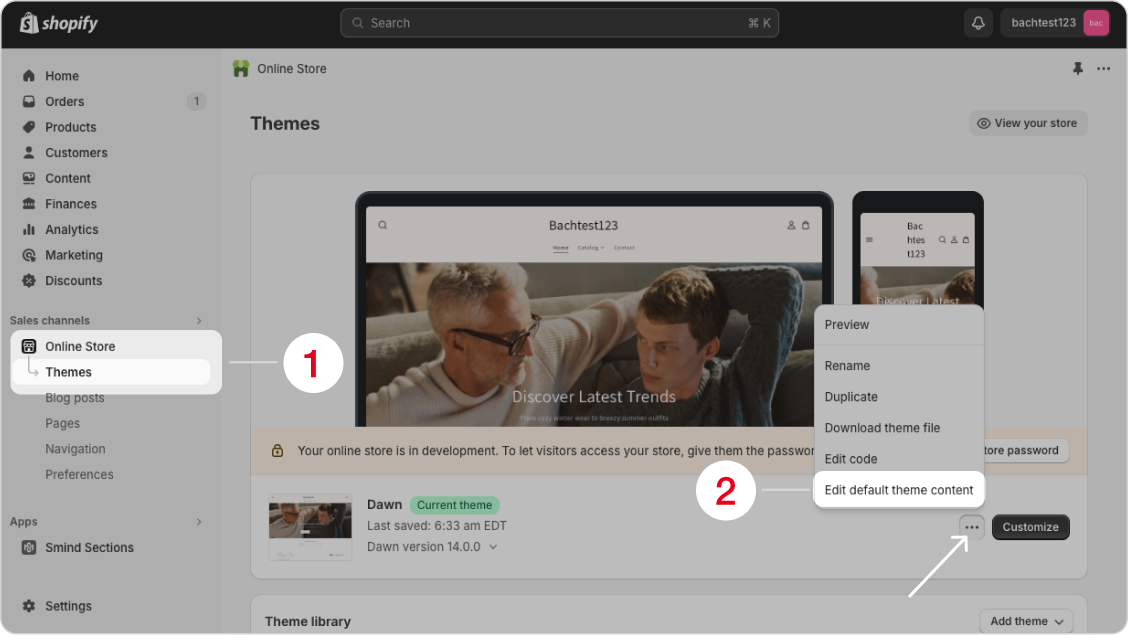The width and height of the screenshot is (1128, 635).
Task: Expand the Apps section chevron
Action: [198, 522]
